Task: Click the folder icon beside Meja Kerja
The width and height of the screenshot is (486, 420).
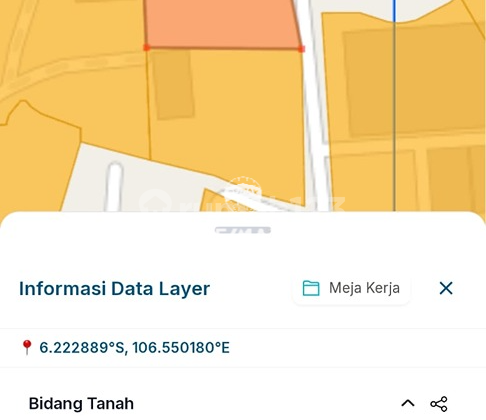Action: pos(311,288)
